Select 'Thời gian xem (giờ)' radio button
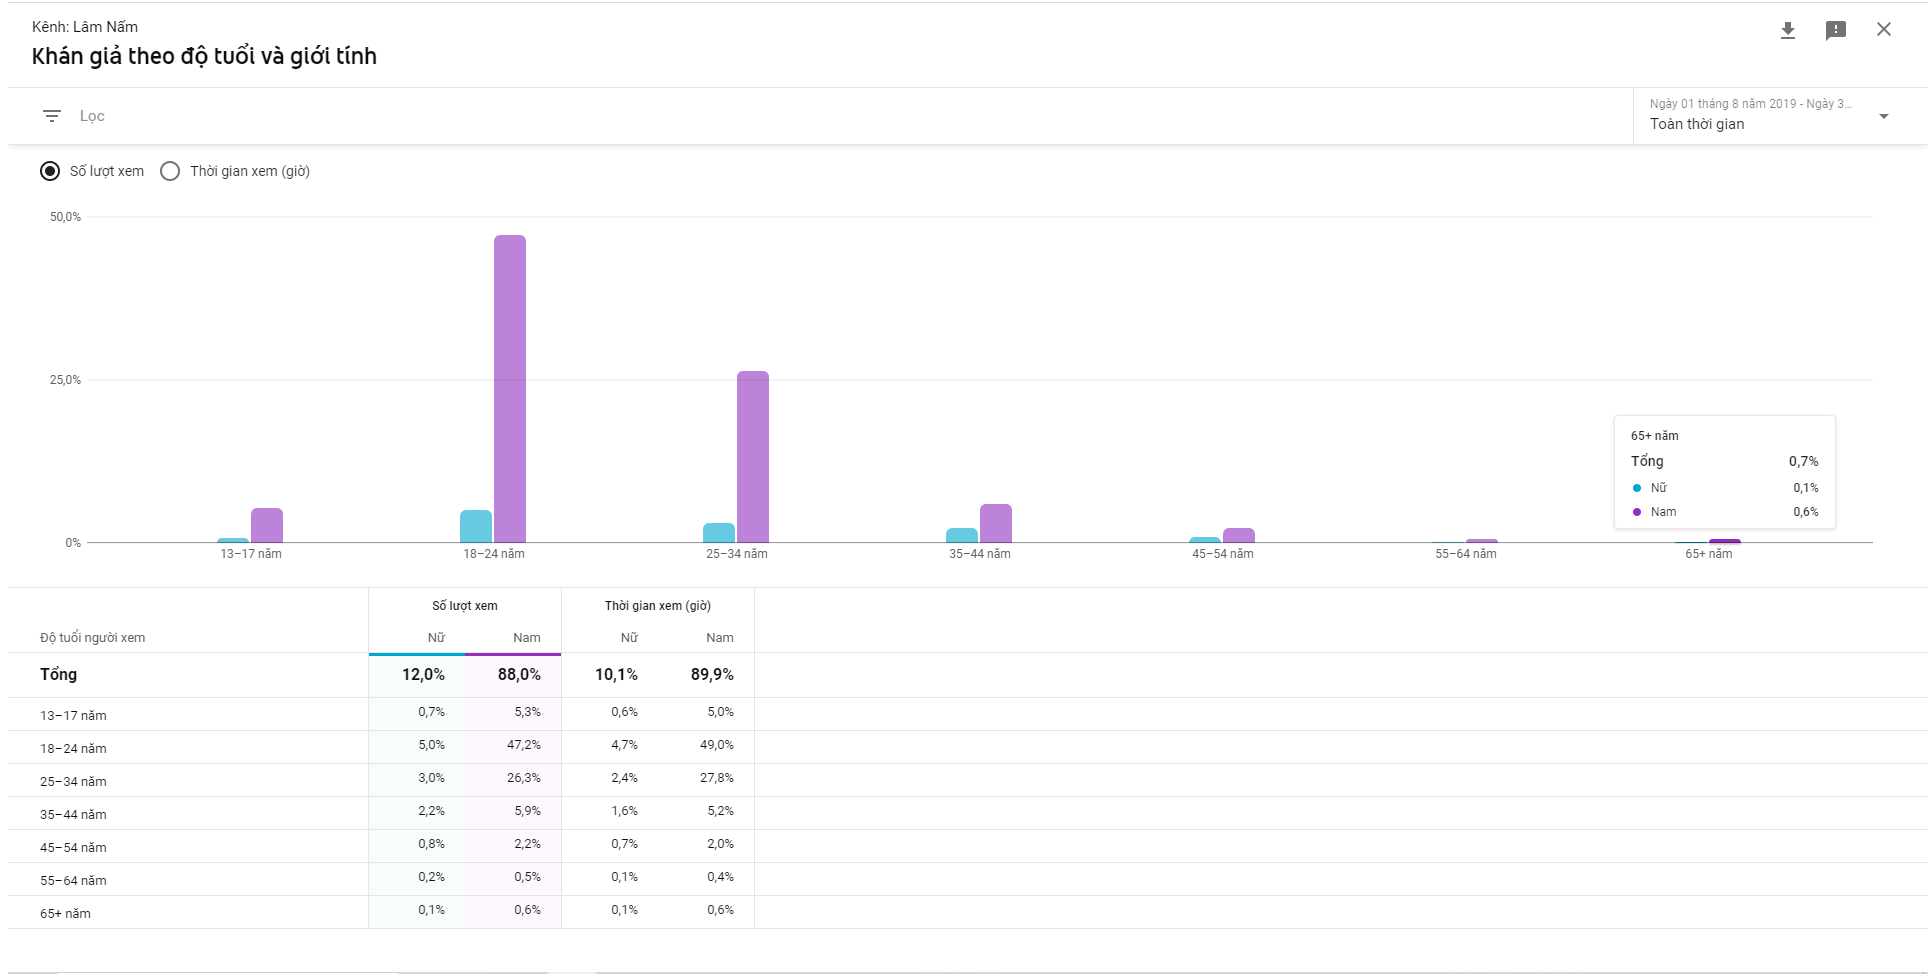Screen dimensions: 1928x974 170,171
